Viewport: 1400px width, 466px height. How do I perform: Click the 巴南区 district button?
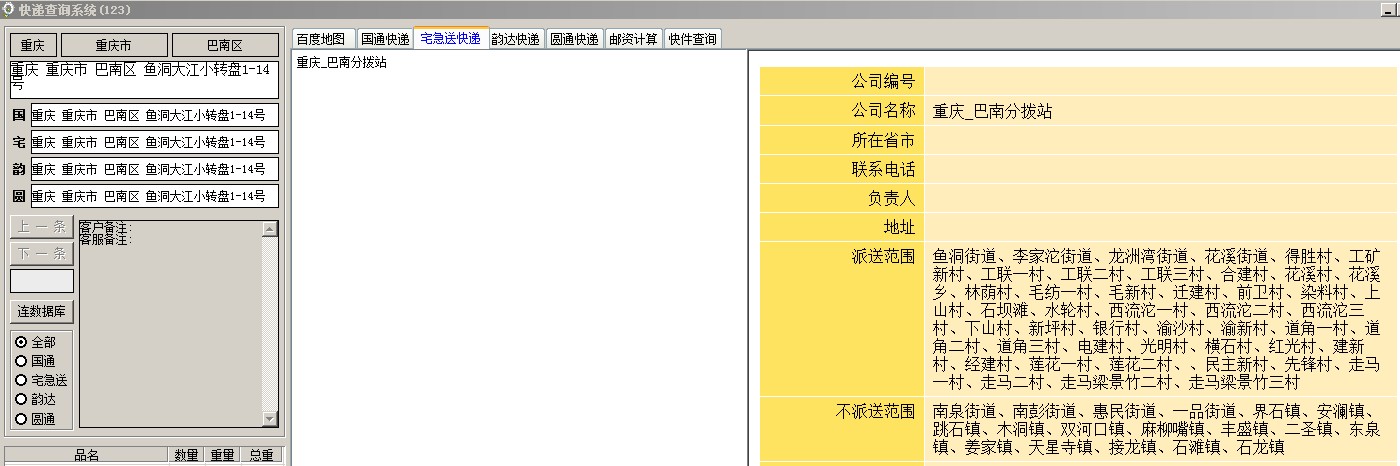pos(225,45)
